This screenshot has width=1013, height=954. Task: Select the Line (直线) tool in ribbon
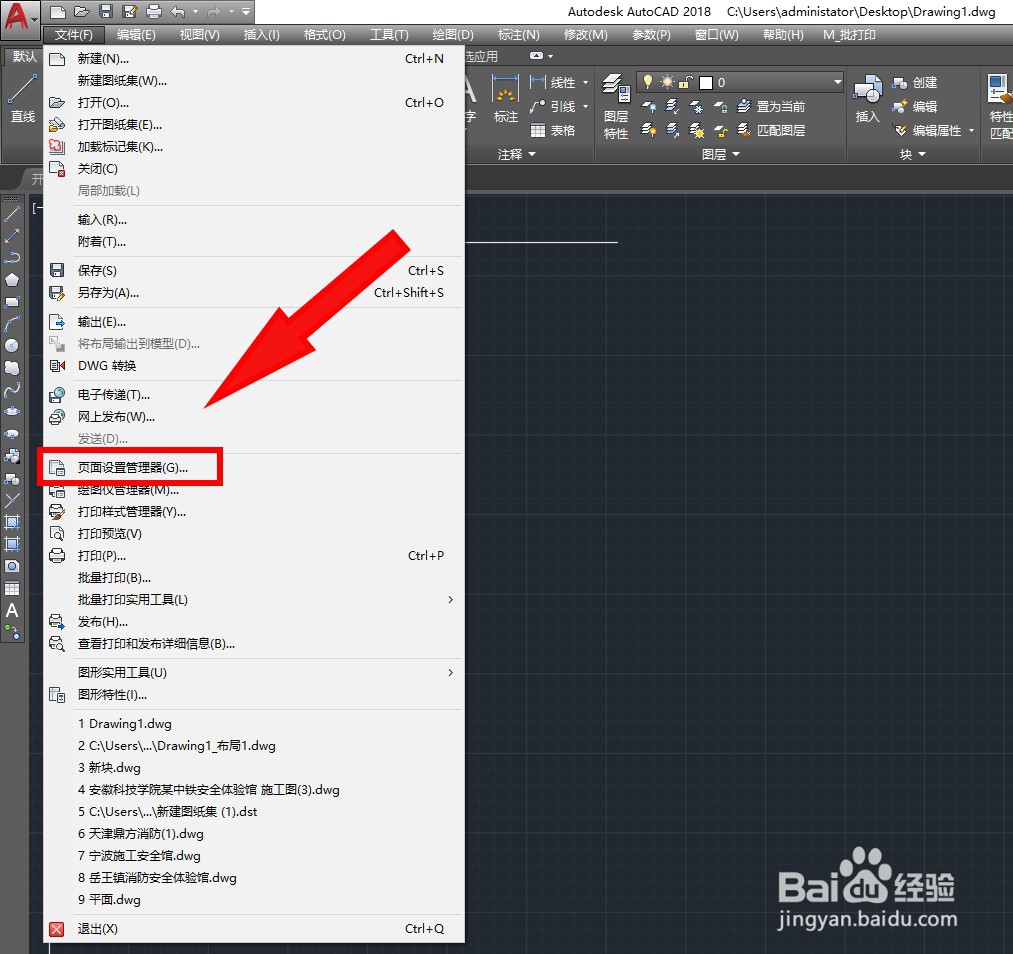pos(23,98)
